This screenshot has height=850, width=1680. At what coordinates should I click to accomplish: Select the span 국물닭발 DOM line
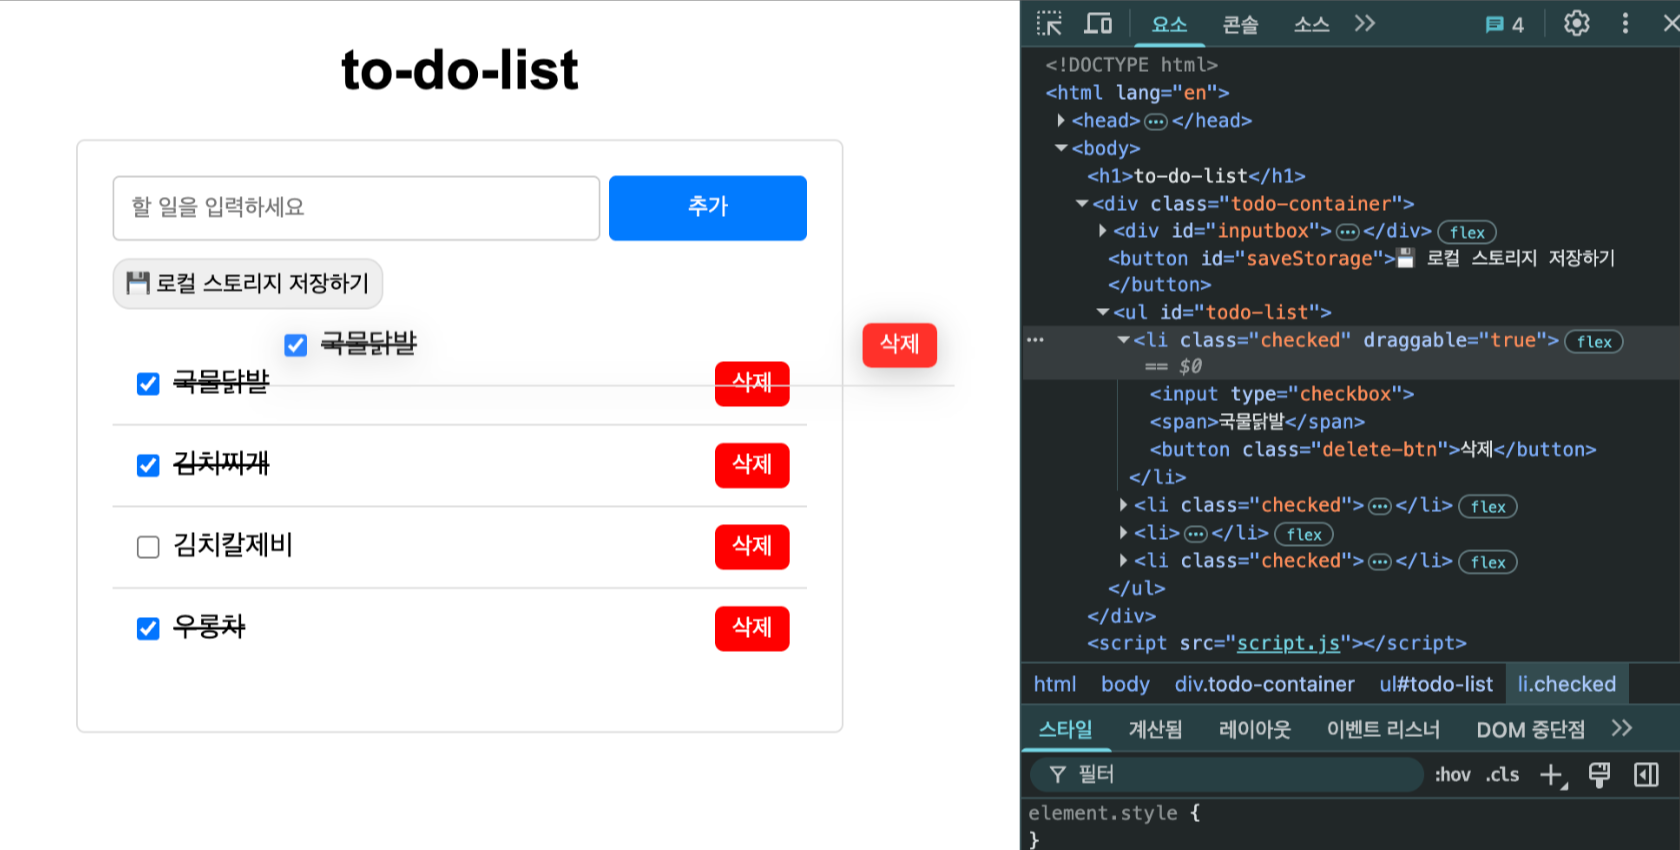[1257, 422]
